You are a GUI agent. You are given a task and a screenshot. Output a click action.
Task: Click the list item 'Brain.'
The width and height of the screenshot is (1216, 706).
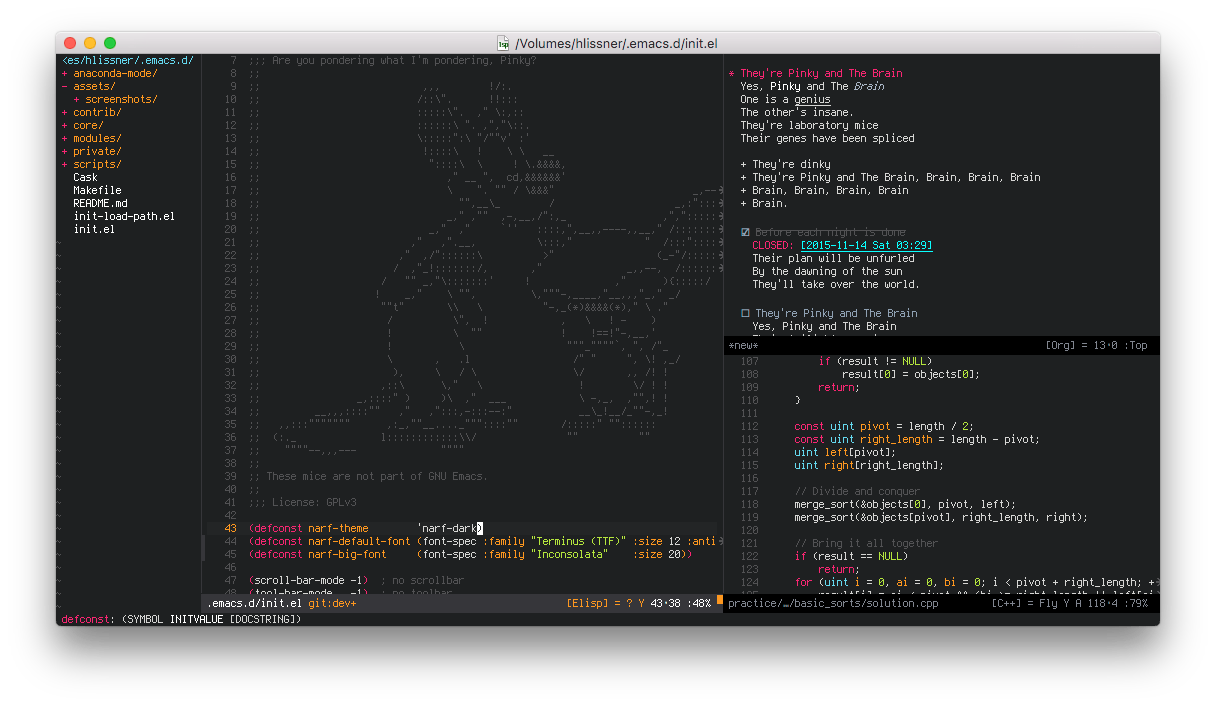pos(770,203)
